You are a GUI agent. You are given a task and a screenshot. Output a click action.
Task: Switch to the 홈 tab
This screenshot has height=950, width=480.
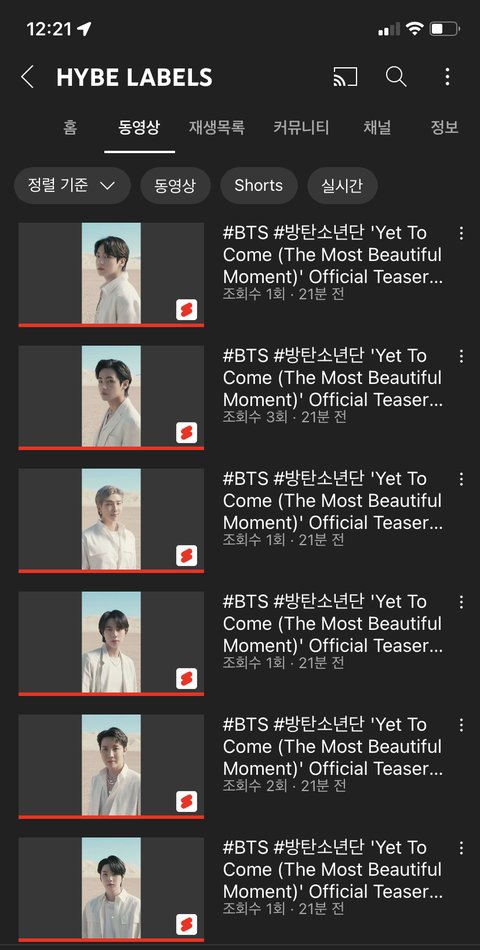coord(70,128)
